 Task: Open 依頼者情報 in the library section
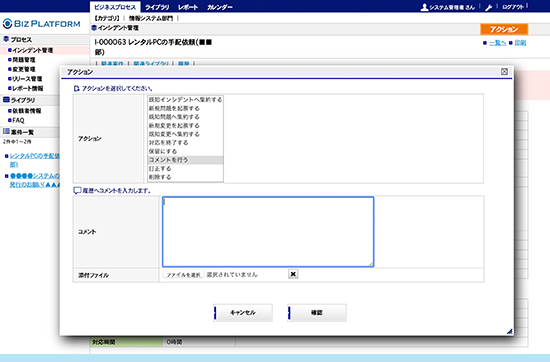tap(27, 110)
